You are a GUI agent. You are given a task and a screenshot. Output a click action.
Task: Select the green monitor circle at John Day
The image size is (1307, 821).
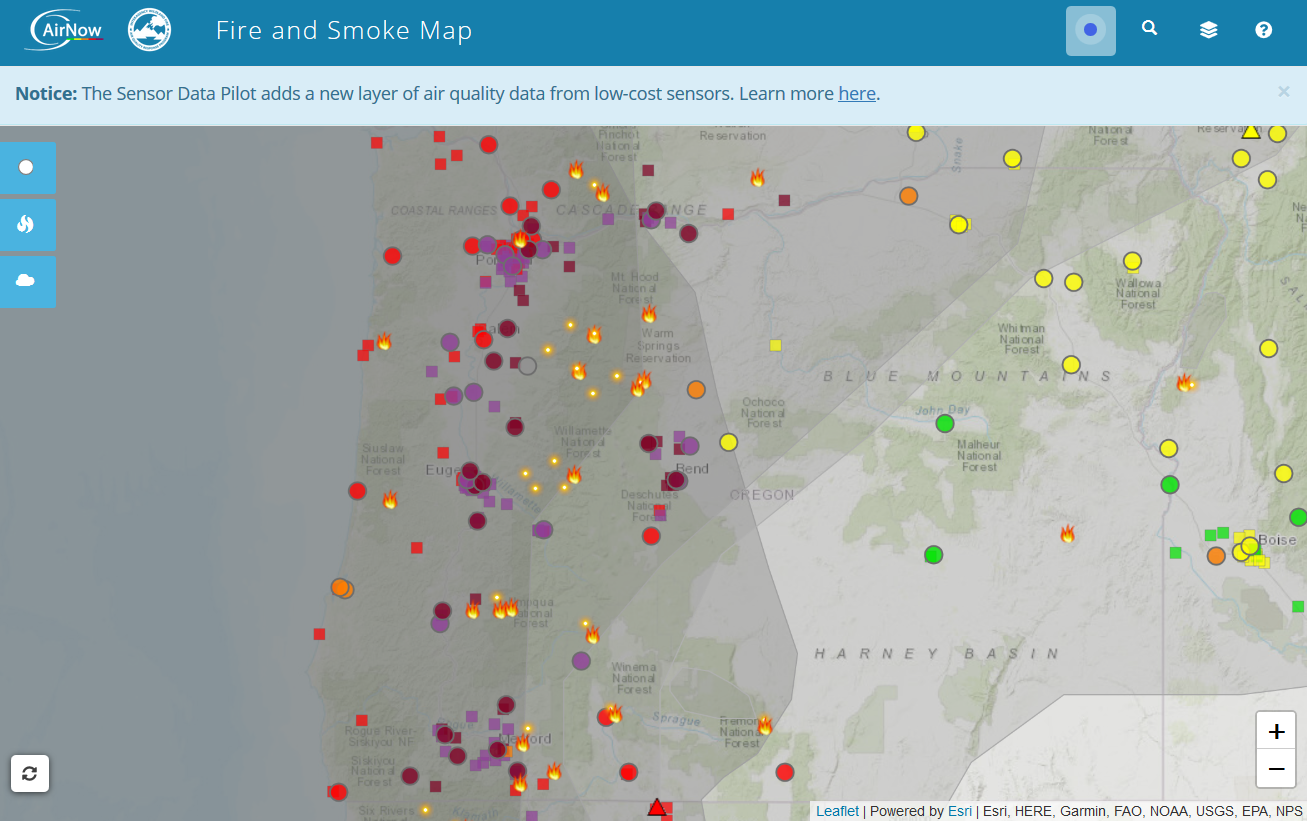click(945, 423)
